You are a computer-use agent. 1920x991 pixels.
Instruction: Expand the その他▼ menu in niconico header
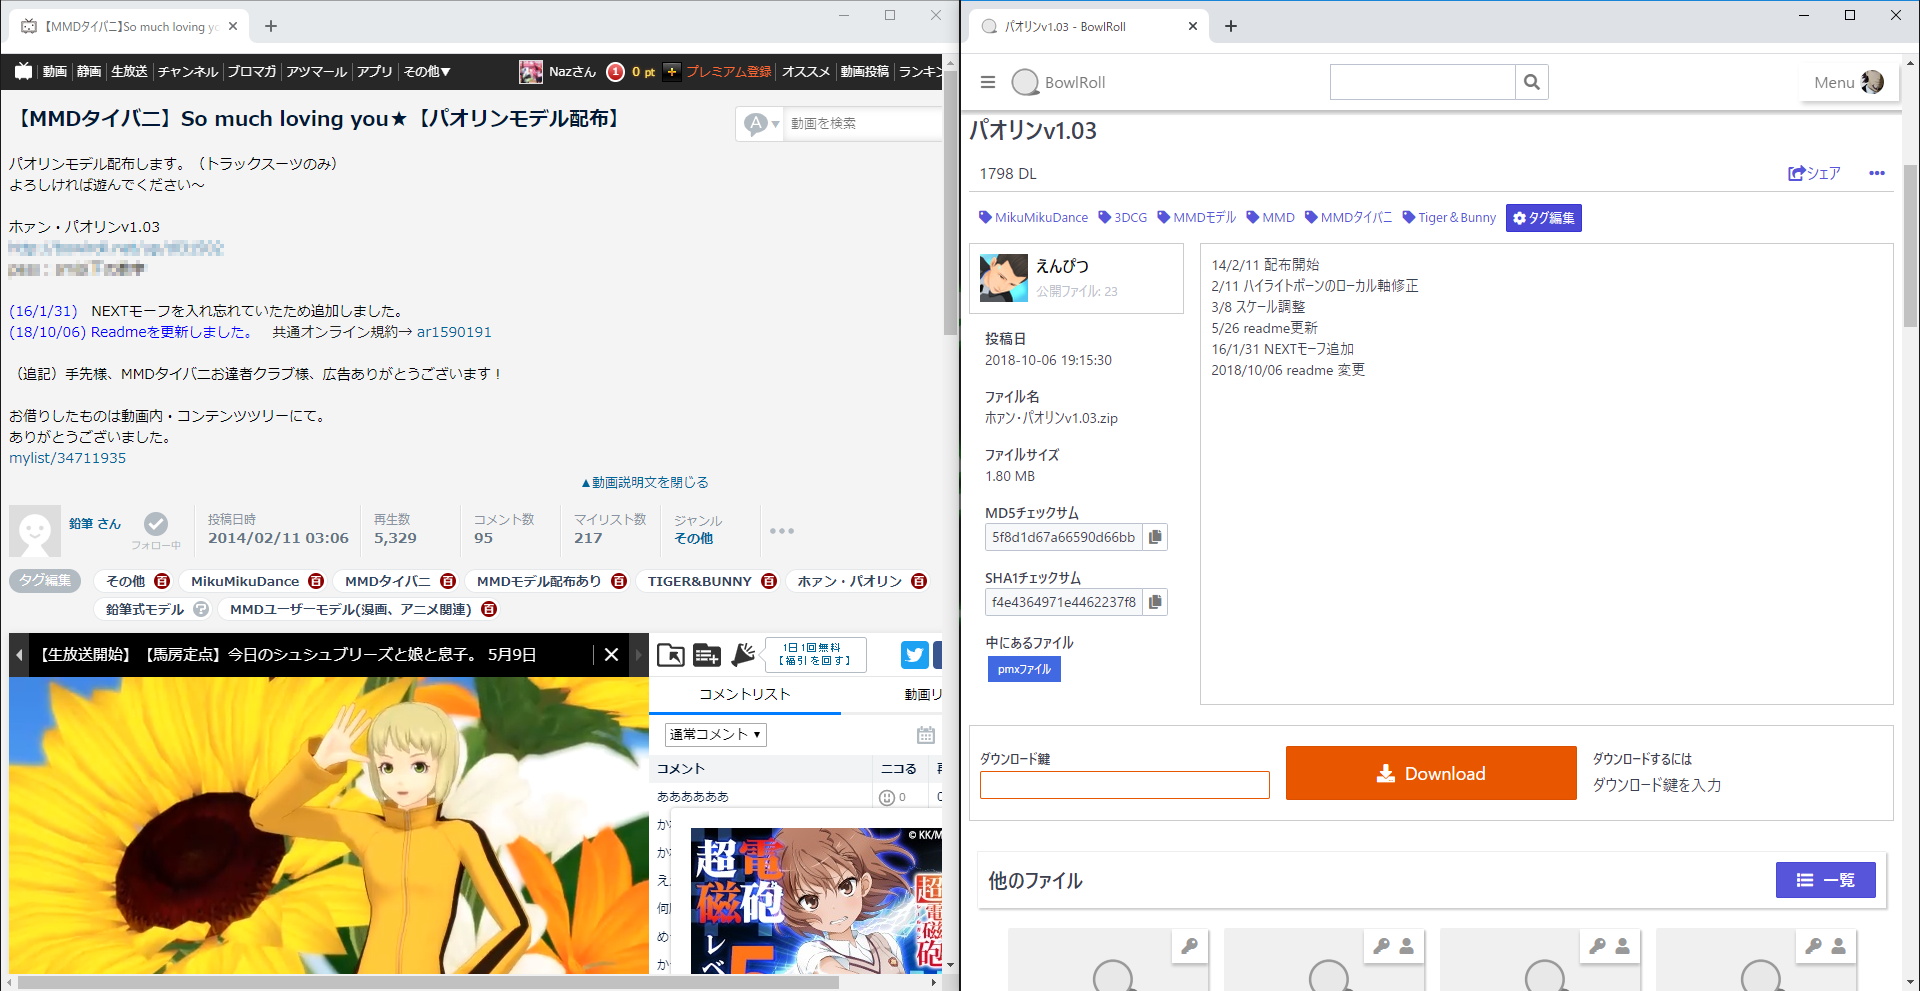pos(427,71)
